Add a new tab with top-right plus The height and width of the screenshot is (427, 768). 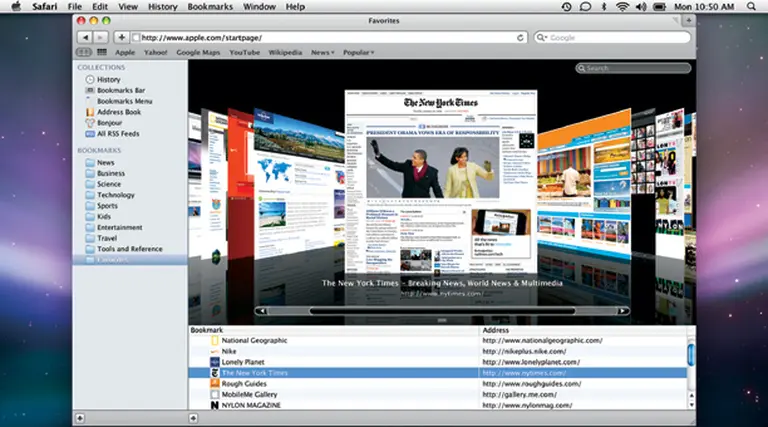689,21
